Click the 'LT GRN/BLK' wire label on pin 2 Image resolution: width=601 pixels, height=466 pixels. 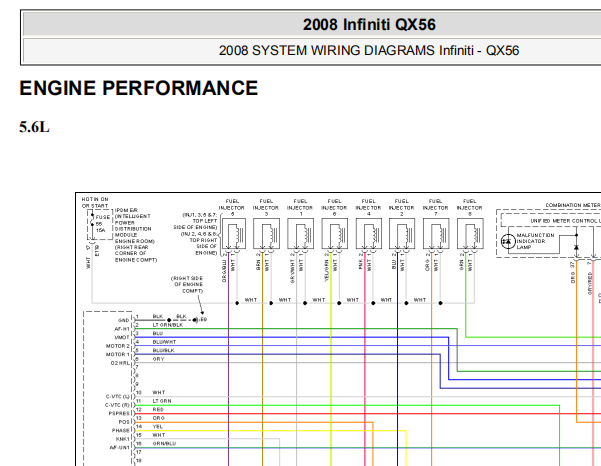[x=168, y=325]
